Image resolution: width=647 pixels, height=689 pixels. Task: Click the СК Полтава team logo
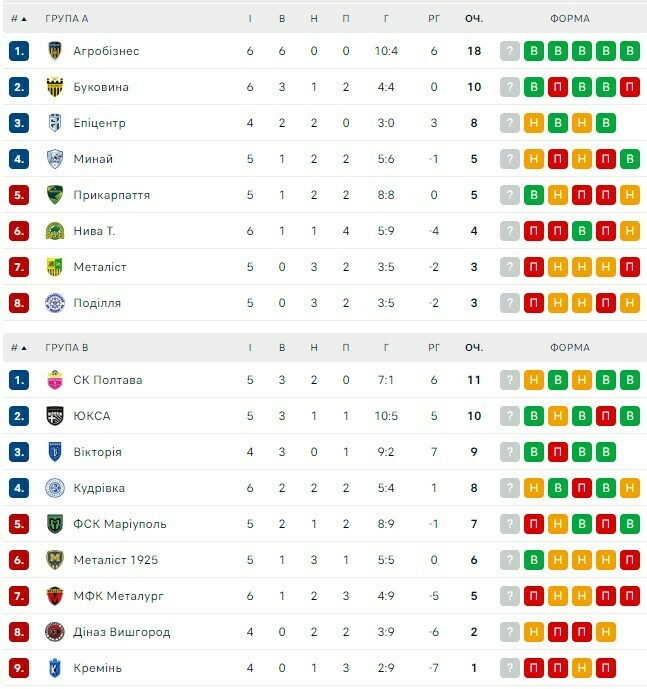(55, 380)
